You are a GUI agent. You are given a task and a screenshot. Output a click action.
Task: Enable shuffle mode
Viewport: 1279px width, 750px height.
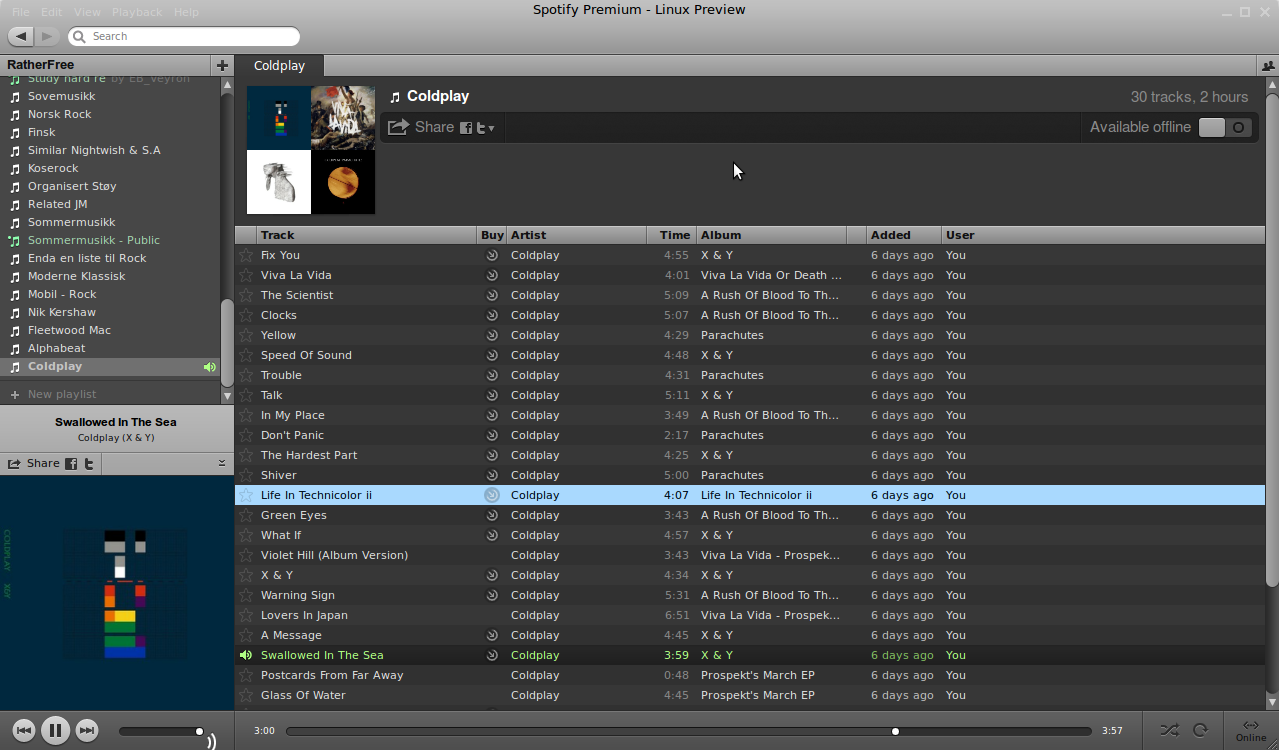(x=1168, y=730)
